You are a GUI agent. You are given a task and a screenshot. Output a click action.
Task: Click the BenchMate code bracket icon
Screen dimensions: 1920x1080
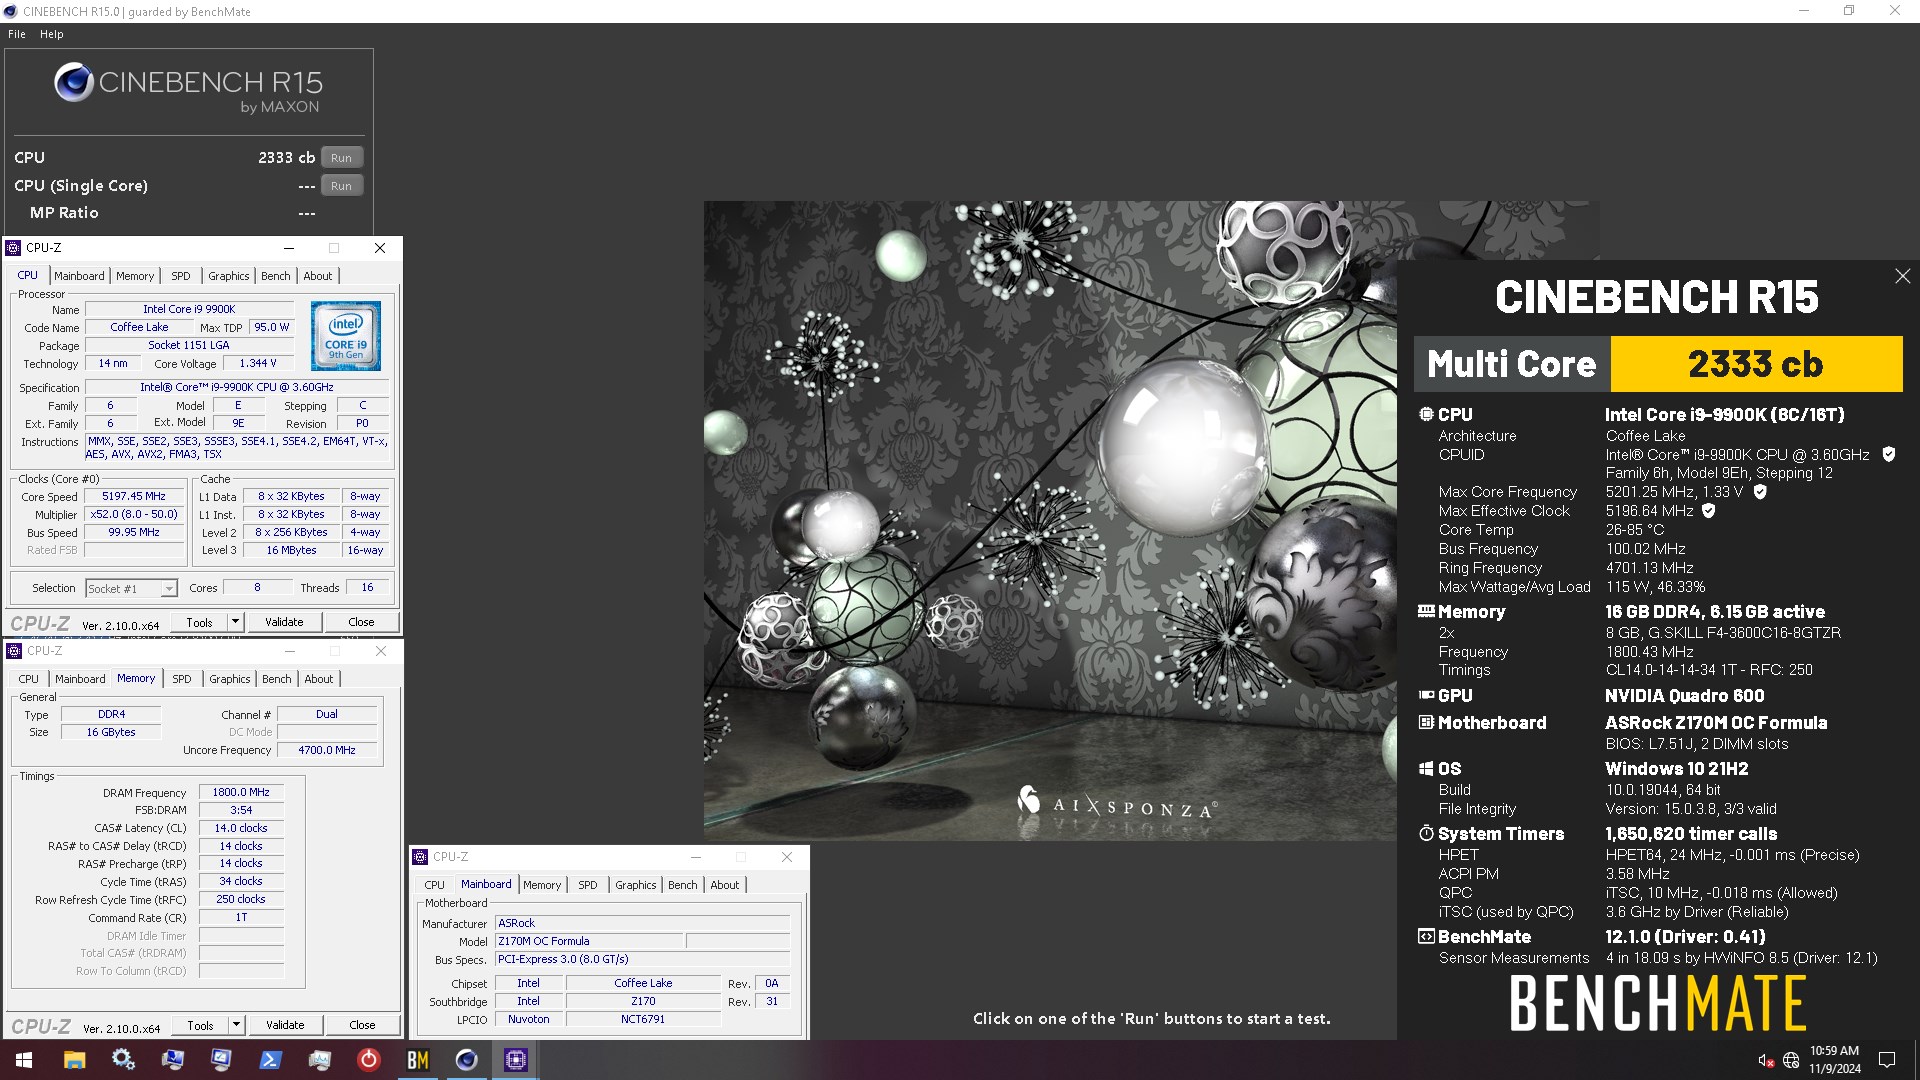click(1426, 936)
